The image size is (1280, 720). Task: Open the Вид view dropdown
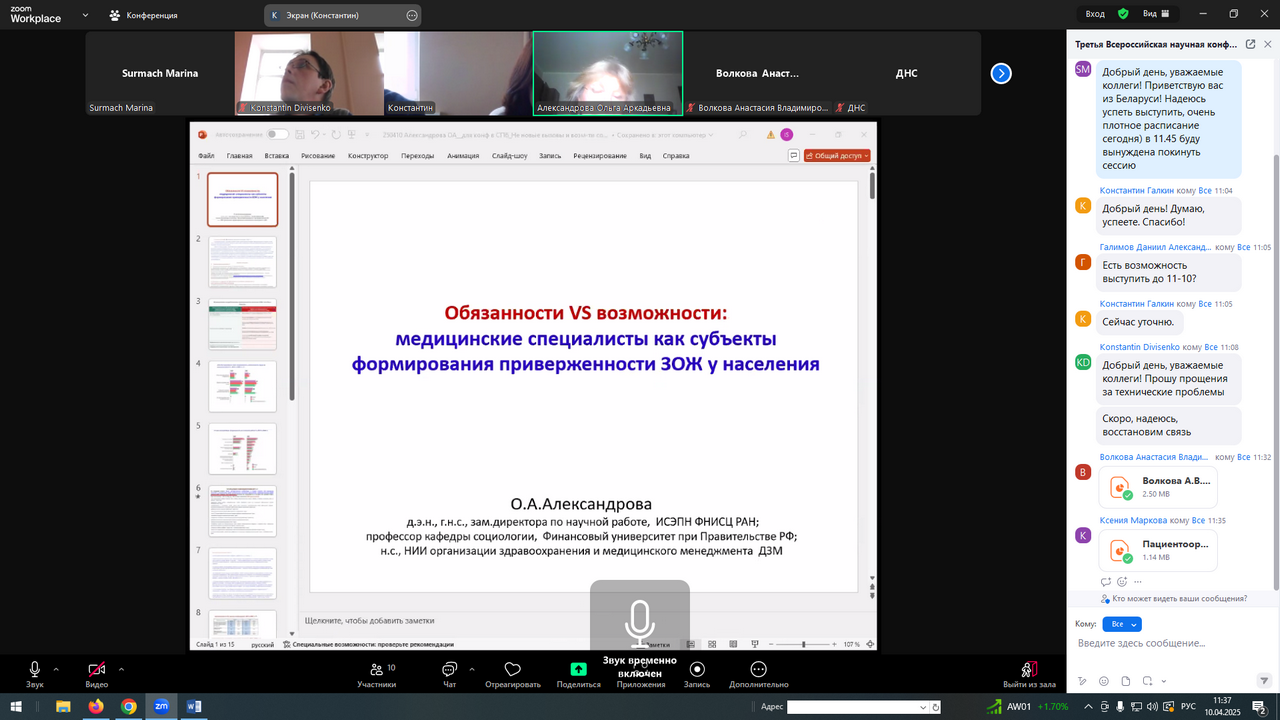1155,14
